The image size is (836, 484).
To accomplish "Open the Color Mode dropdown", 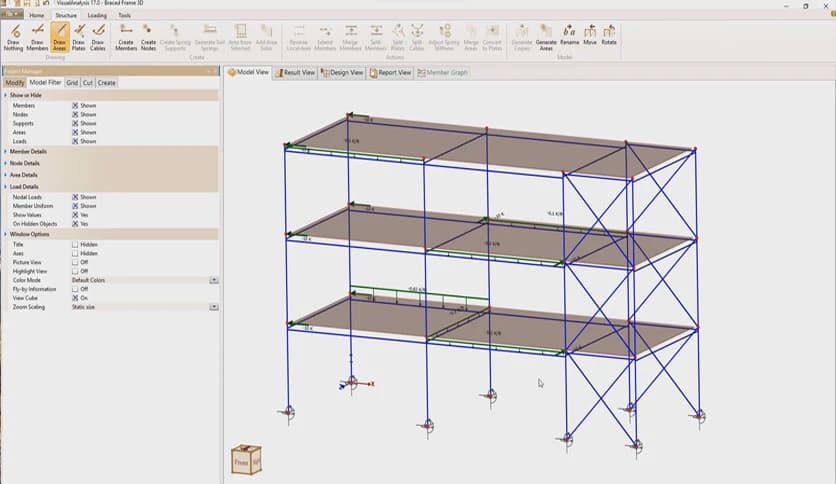I will [x=214, y=280].
